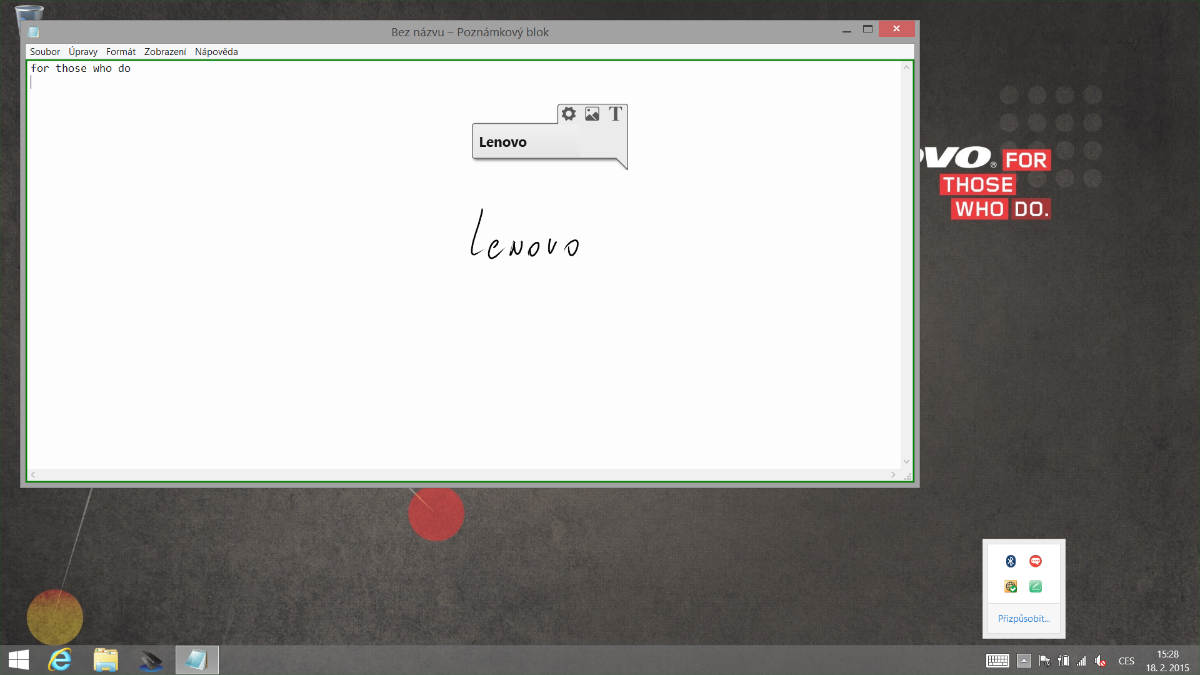Click the Notepad vertical scrollbar down arrow

(907, 462)
